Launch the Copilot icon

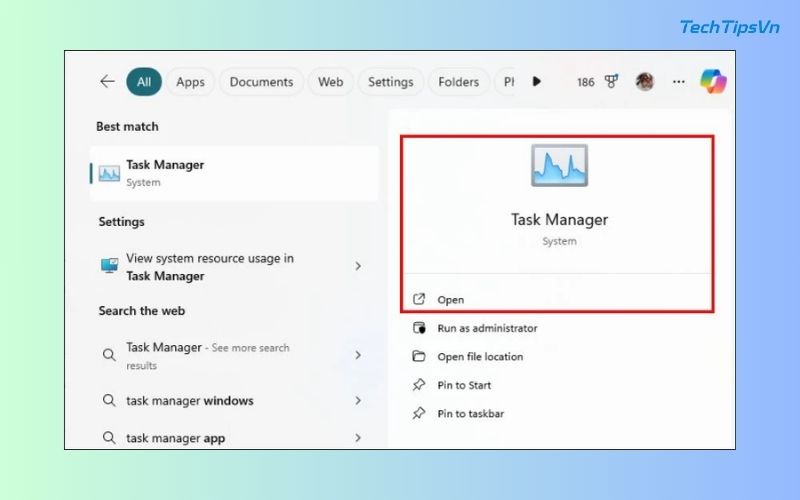click(713, 82)
